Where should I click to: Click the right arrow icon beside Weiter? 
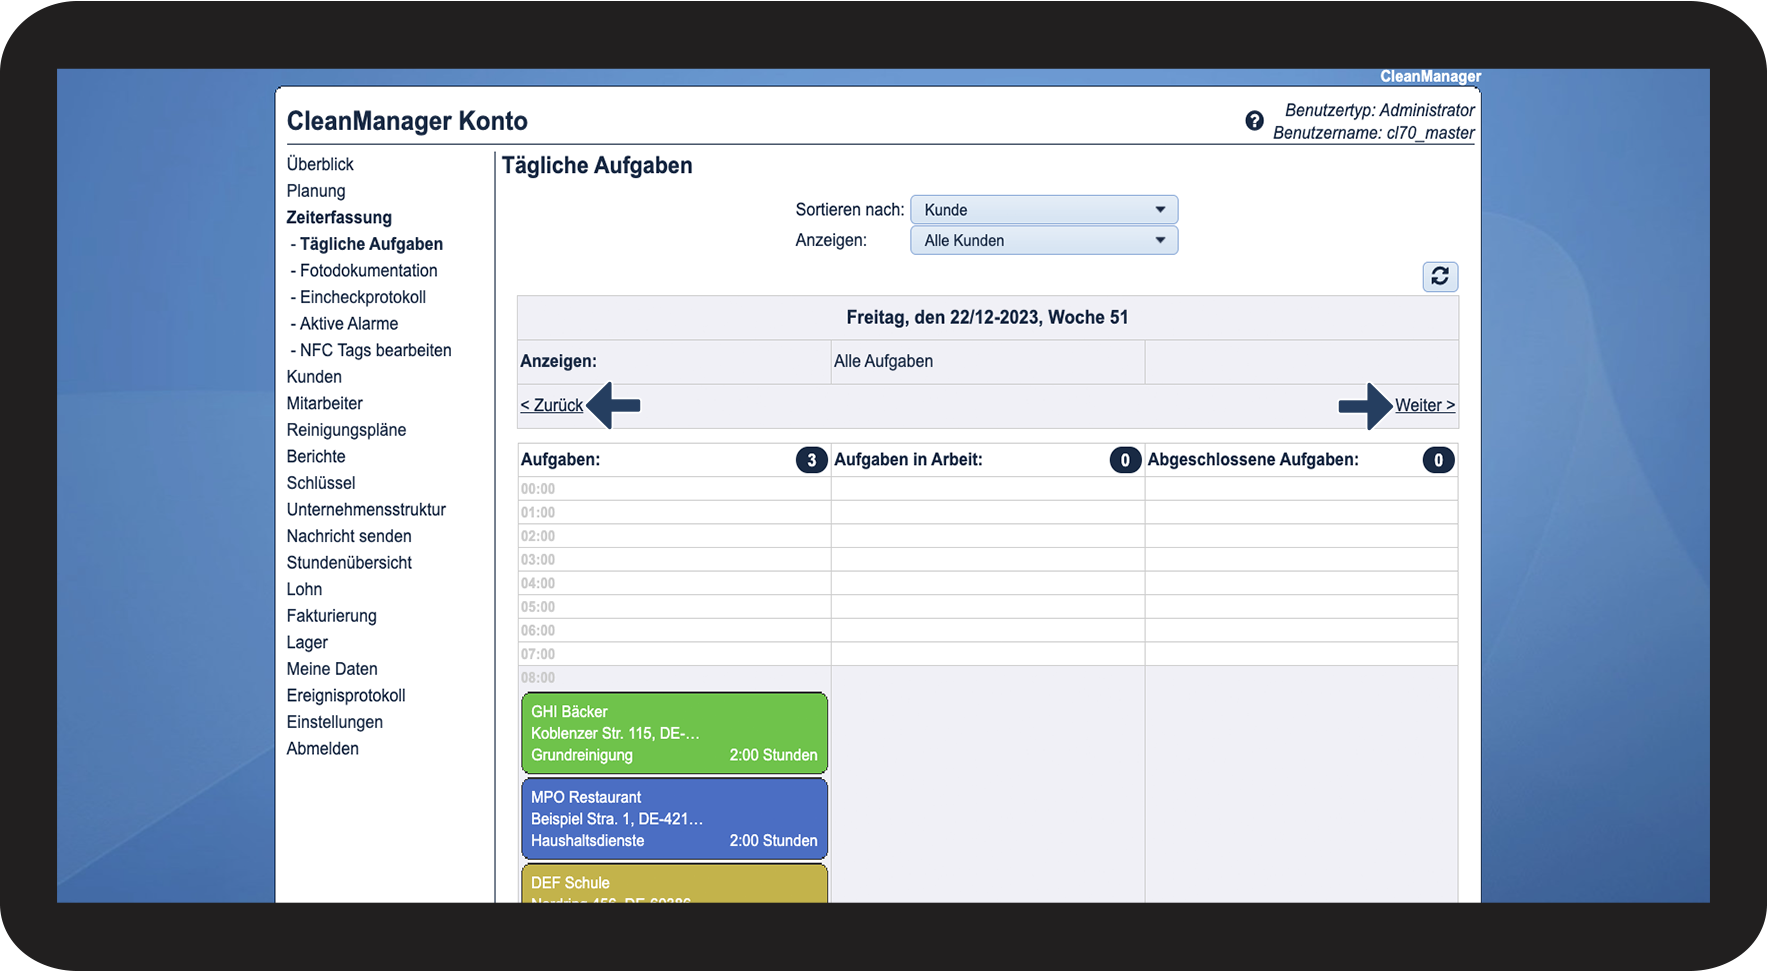[x=1365, y=405]
